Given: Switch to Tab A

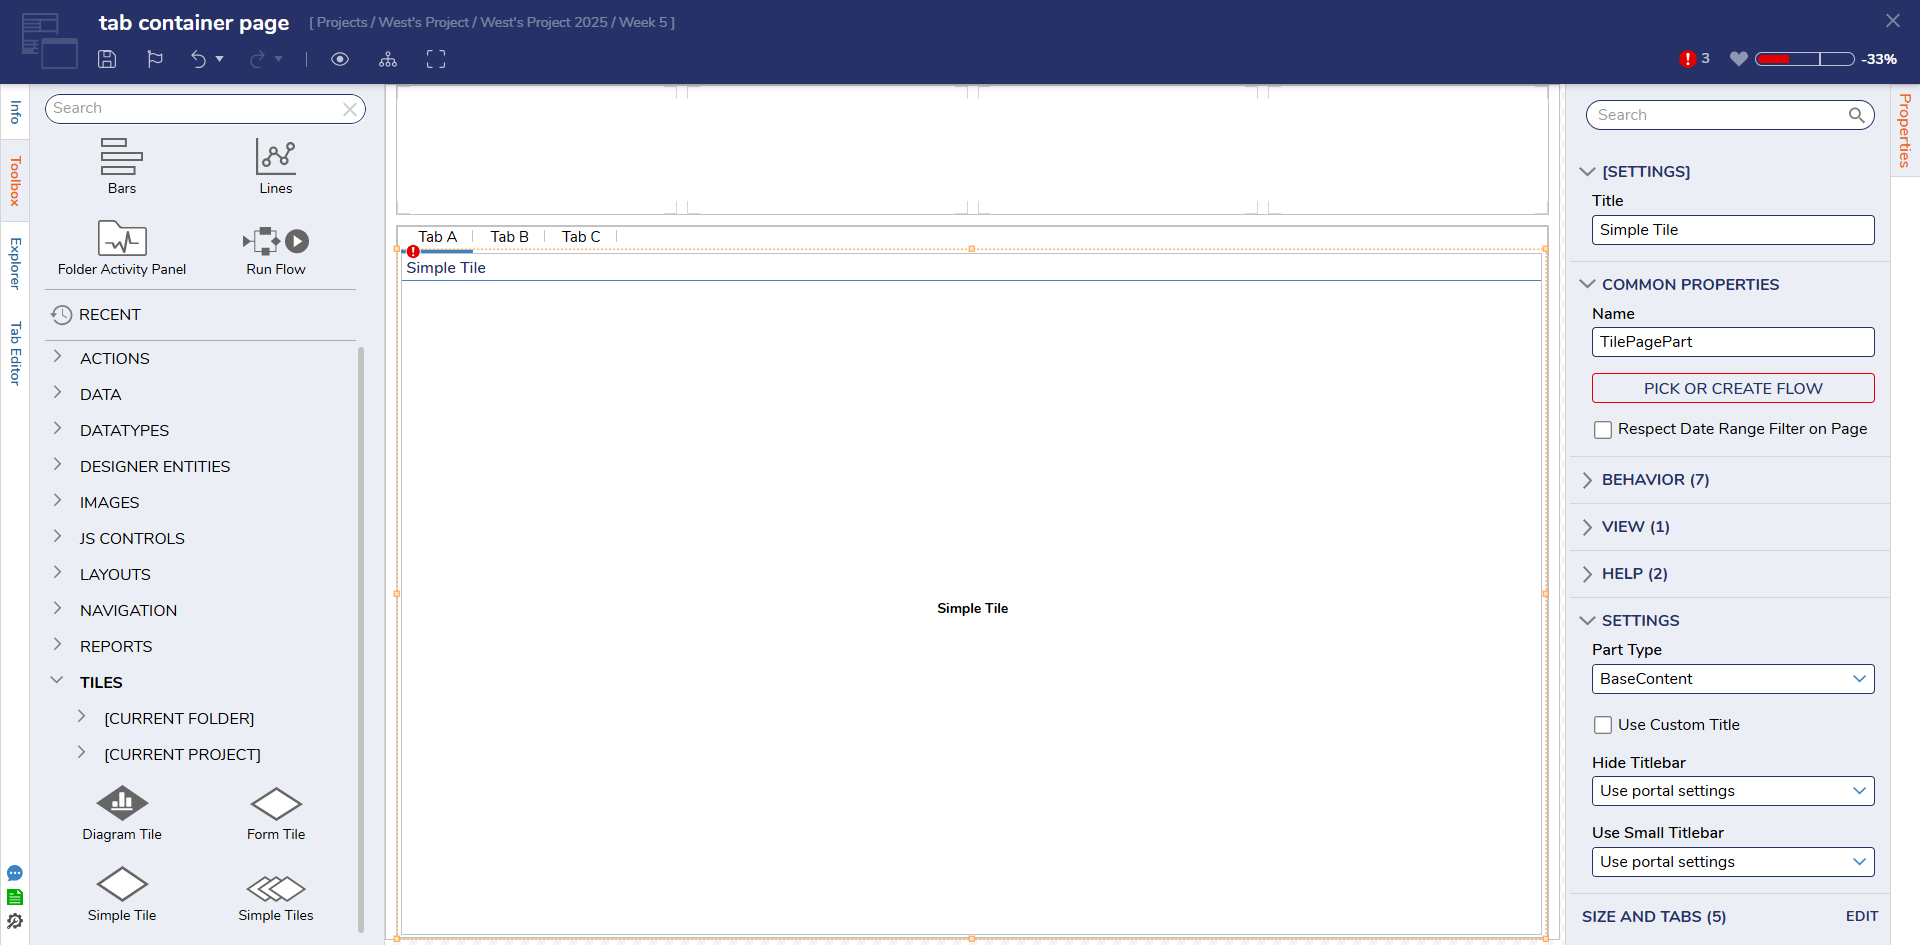Looking at the screenshot, I should (x=437, y=237).
